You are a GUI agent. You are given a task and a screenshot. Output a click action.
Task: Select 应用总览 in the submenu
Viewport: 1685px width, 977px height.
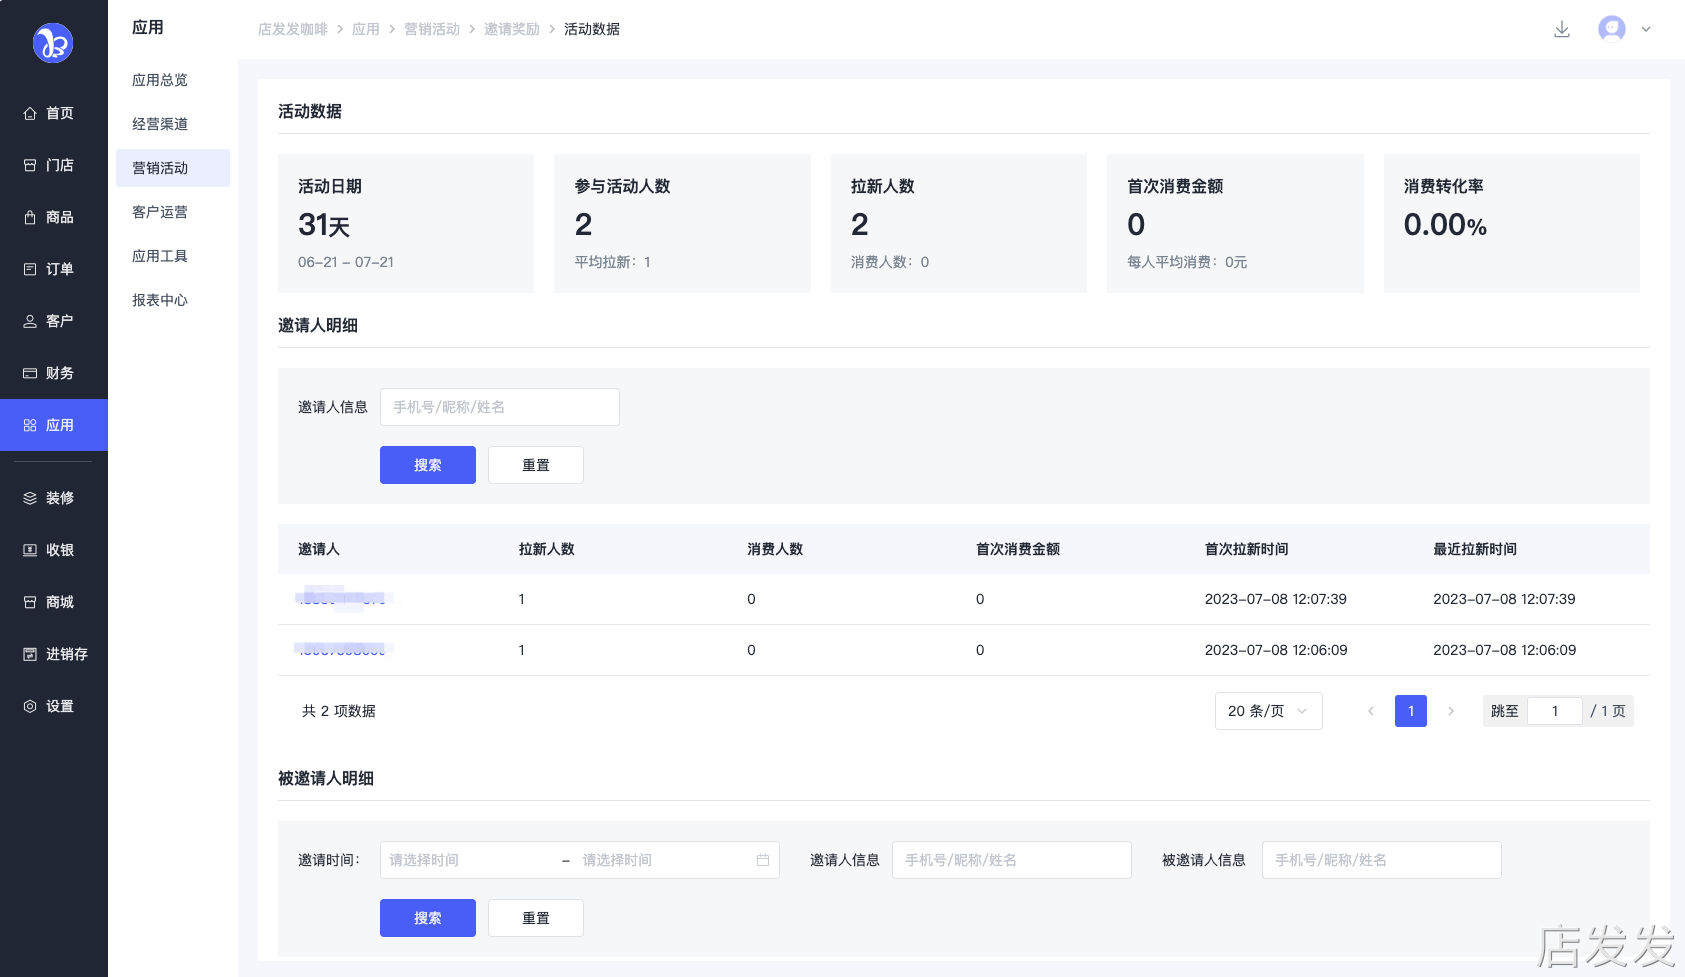pos(160,80)
